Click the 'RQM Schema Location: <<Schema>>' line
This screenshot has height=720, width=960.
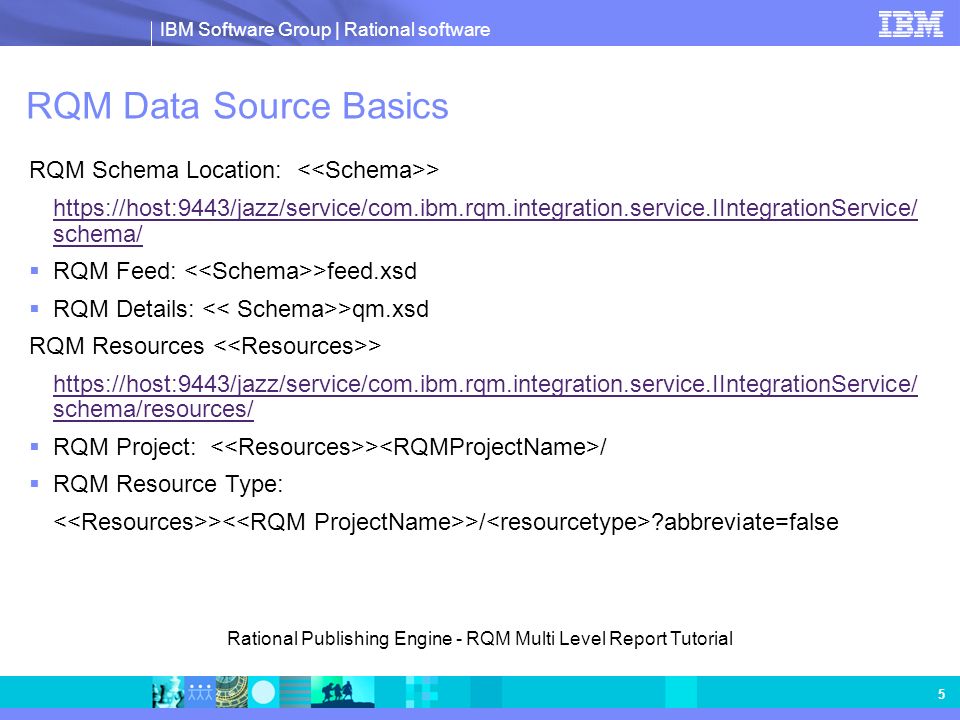234,170
